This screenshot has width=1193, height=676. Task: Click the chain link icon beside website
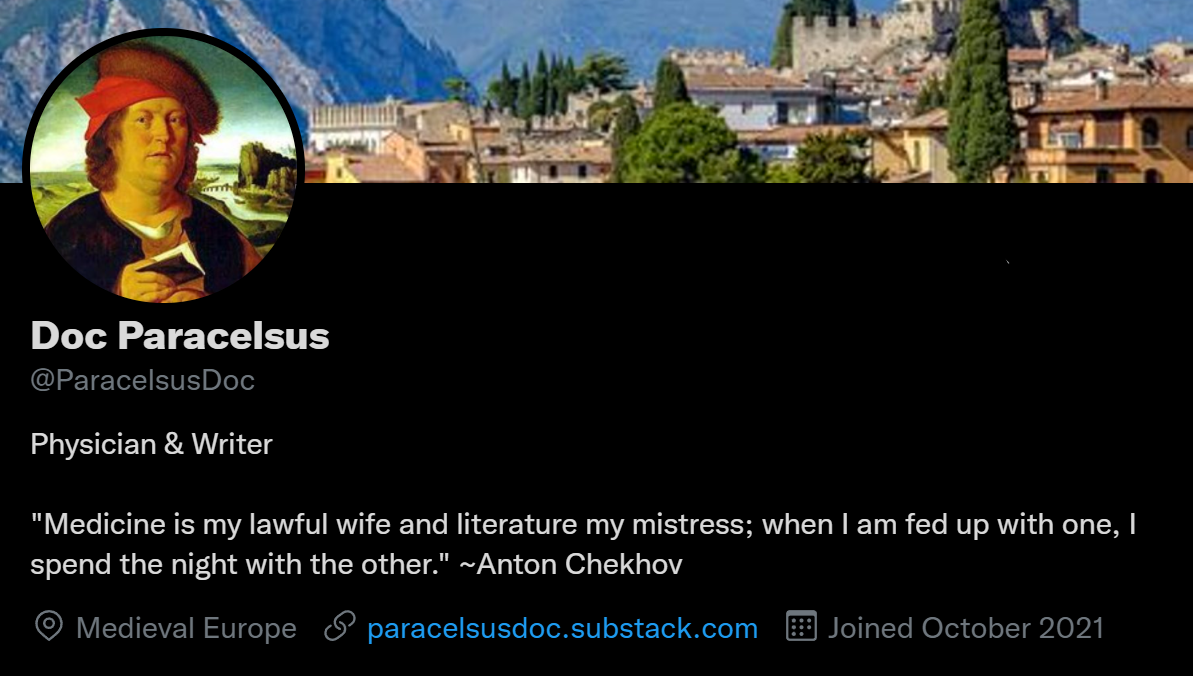coord(339,627)
